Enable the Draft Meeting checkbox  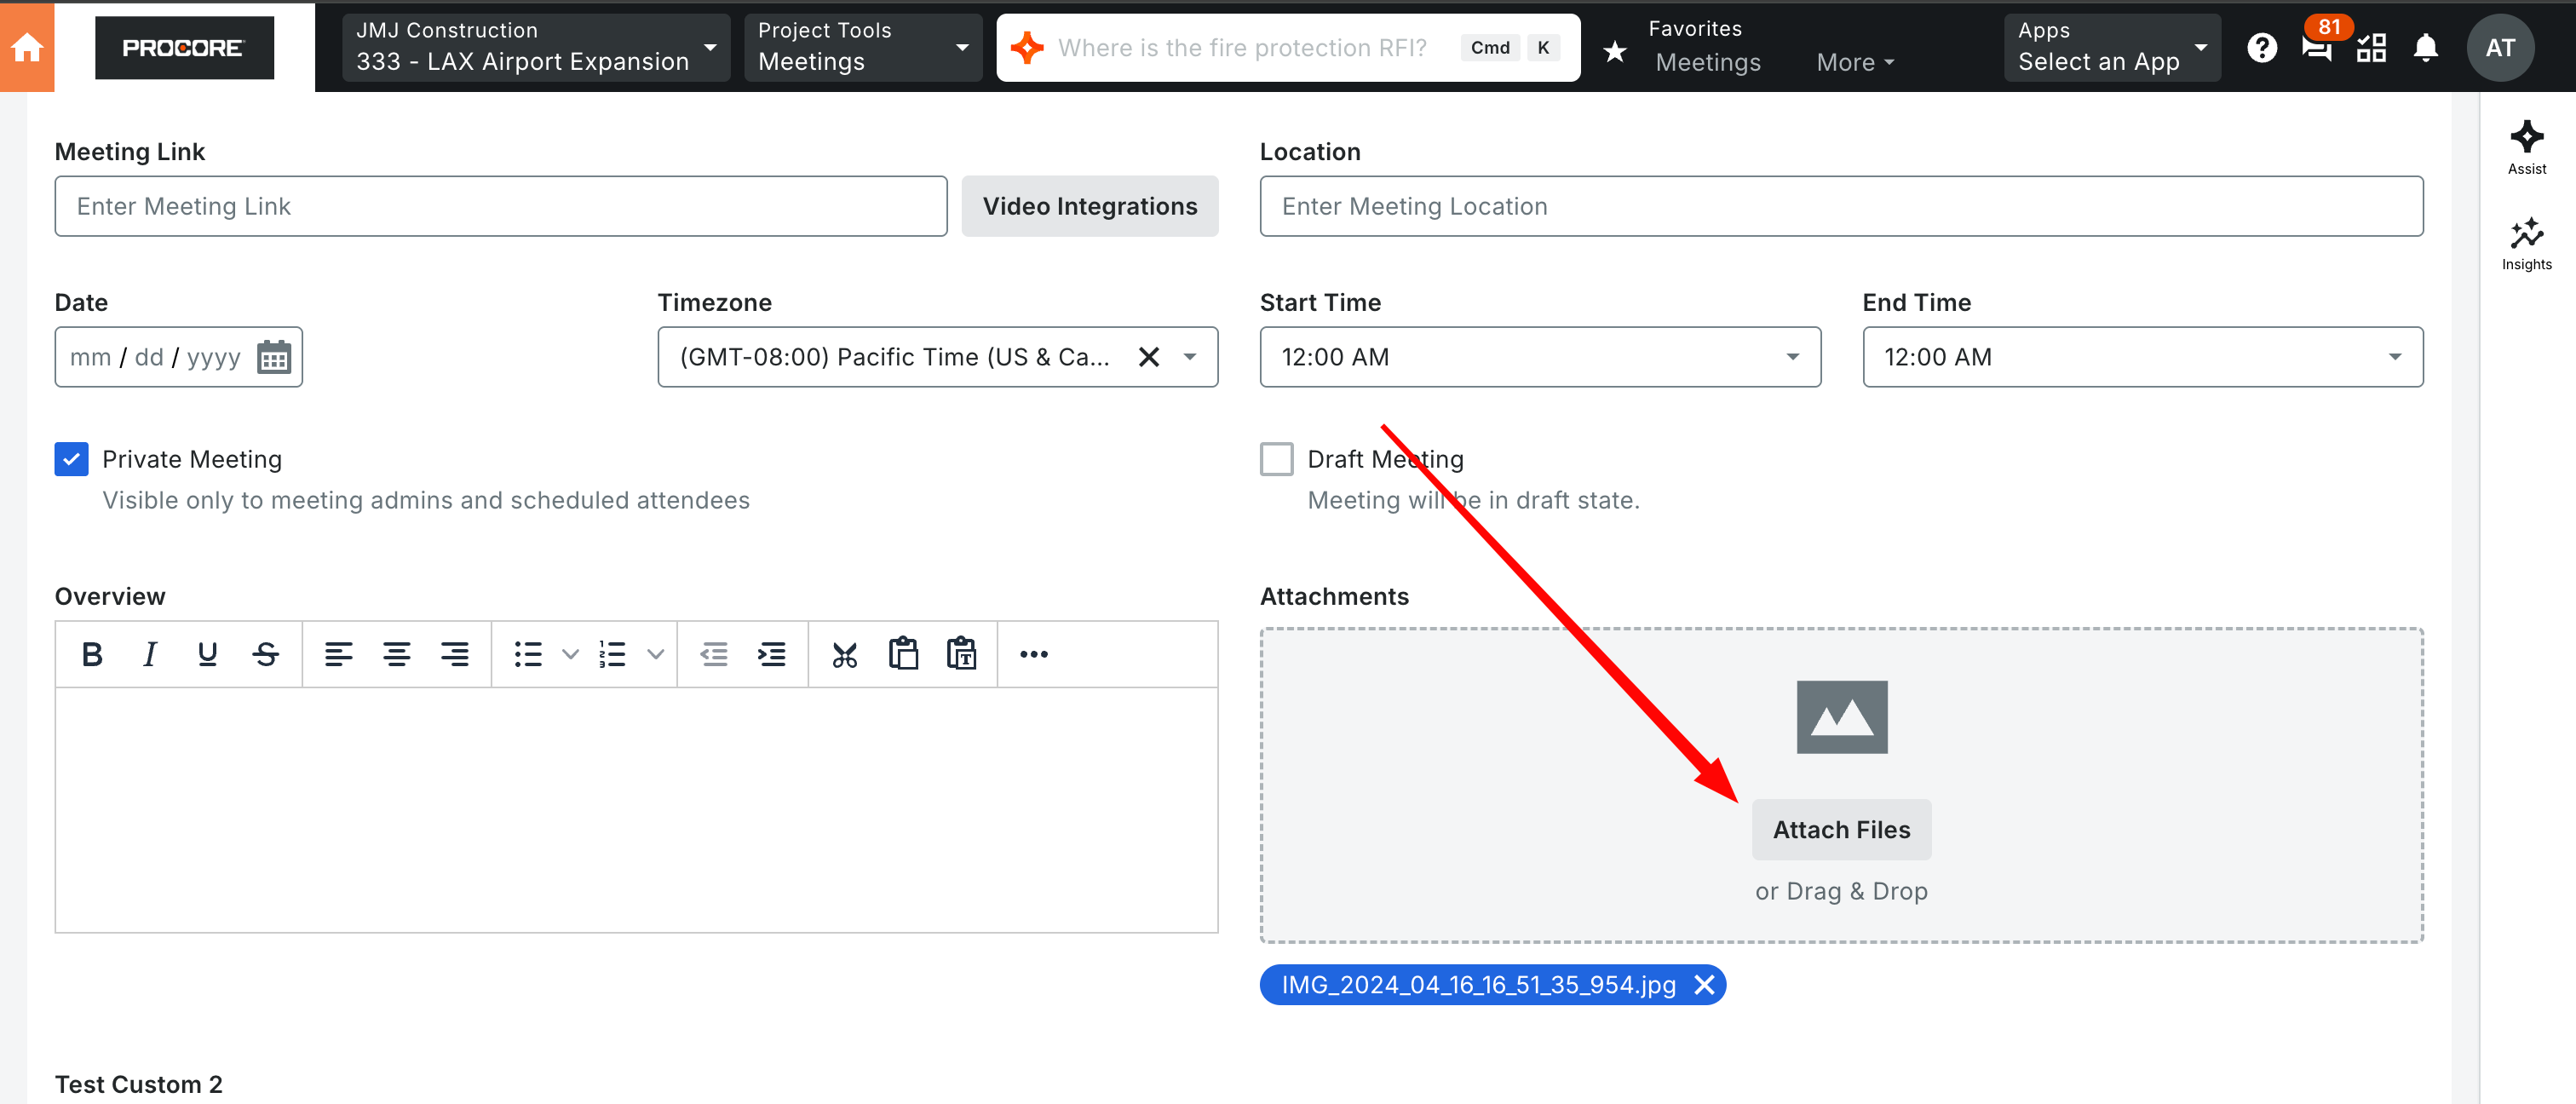[1276, 459]
